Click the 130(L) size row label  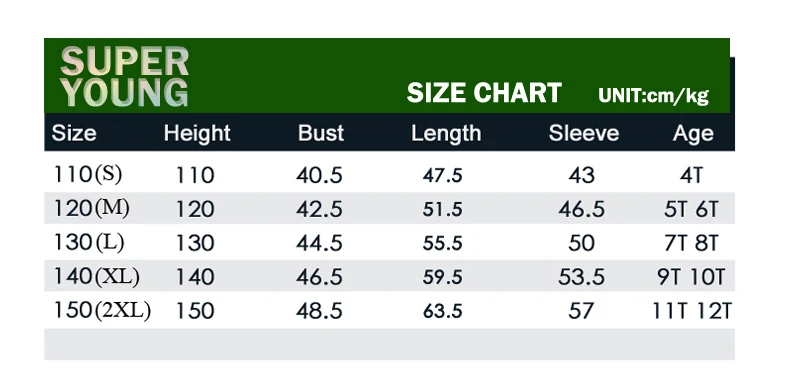(x=88, y=242)
